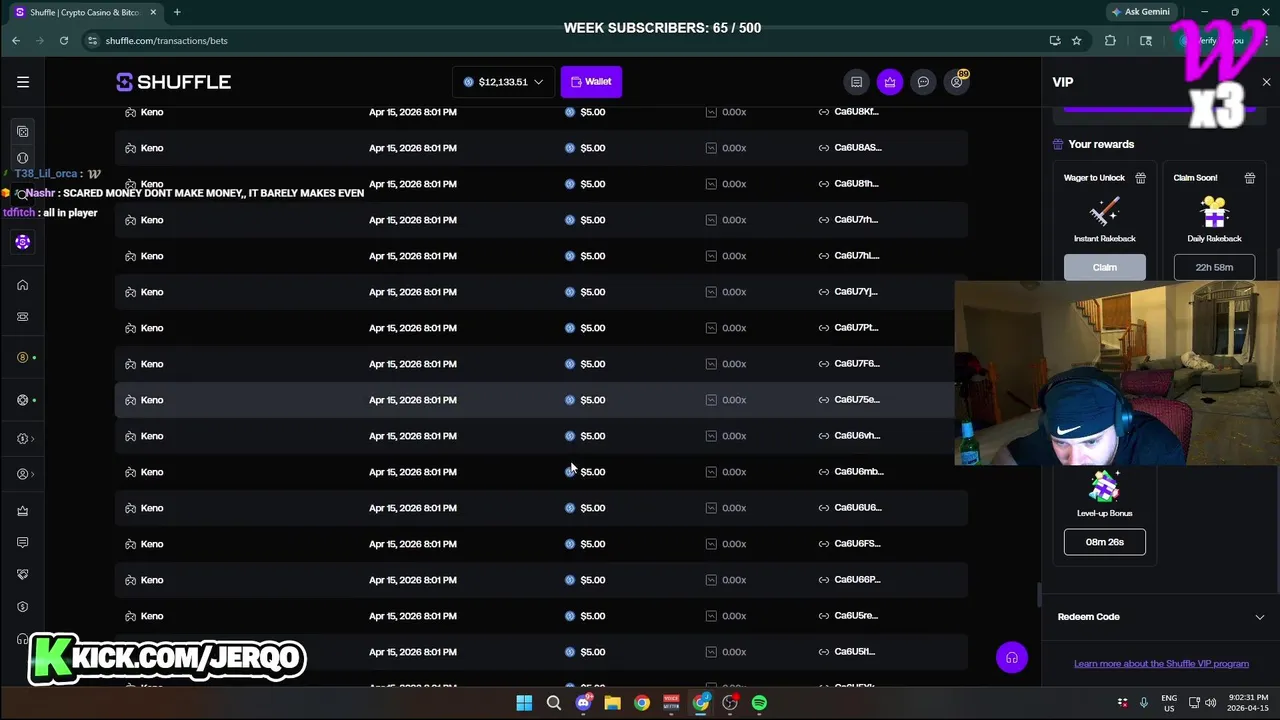The image size is (1280, 720).
Task: Open File Explorer from the taskbar
Action: click(612, 703)
